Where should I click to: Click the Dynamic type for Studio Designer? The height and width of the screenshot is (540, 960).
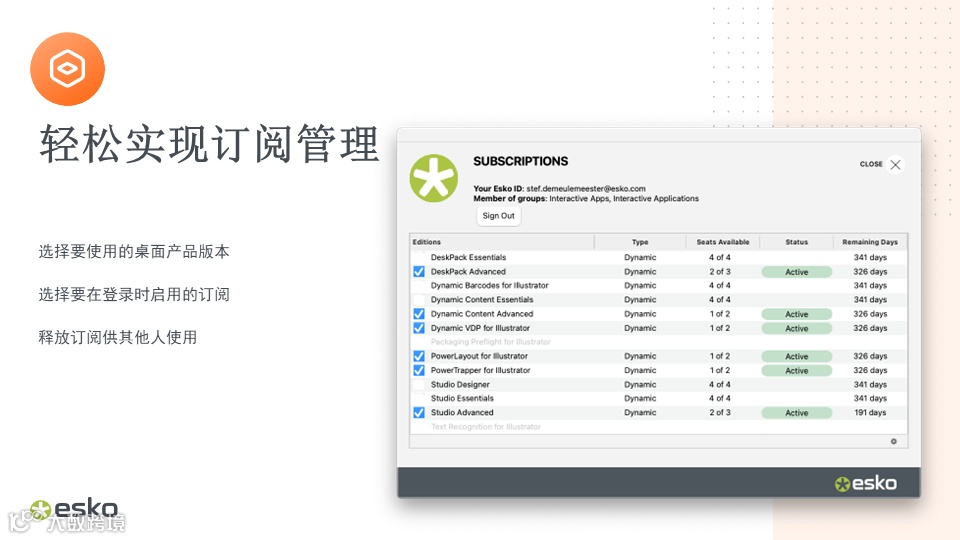[640, 384]
